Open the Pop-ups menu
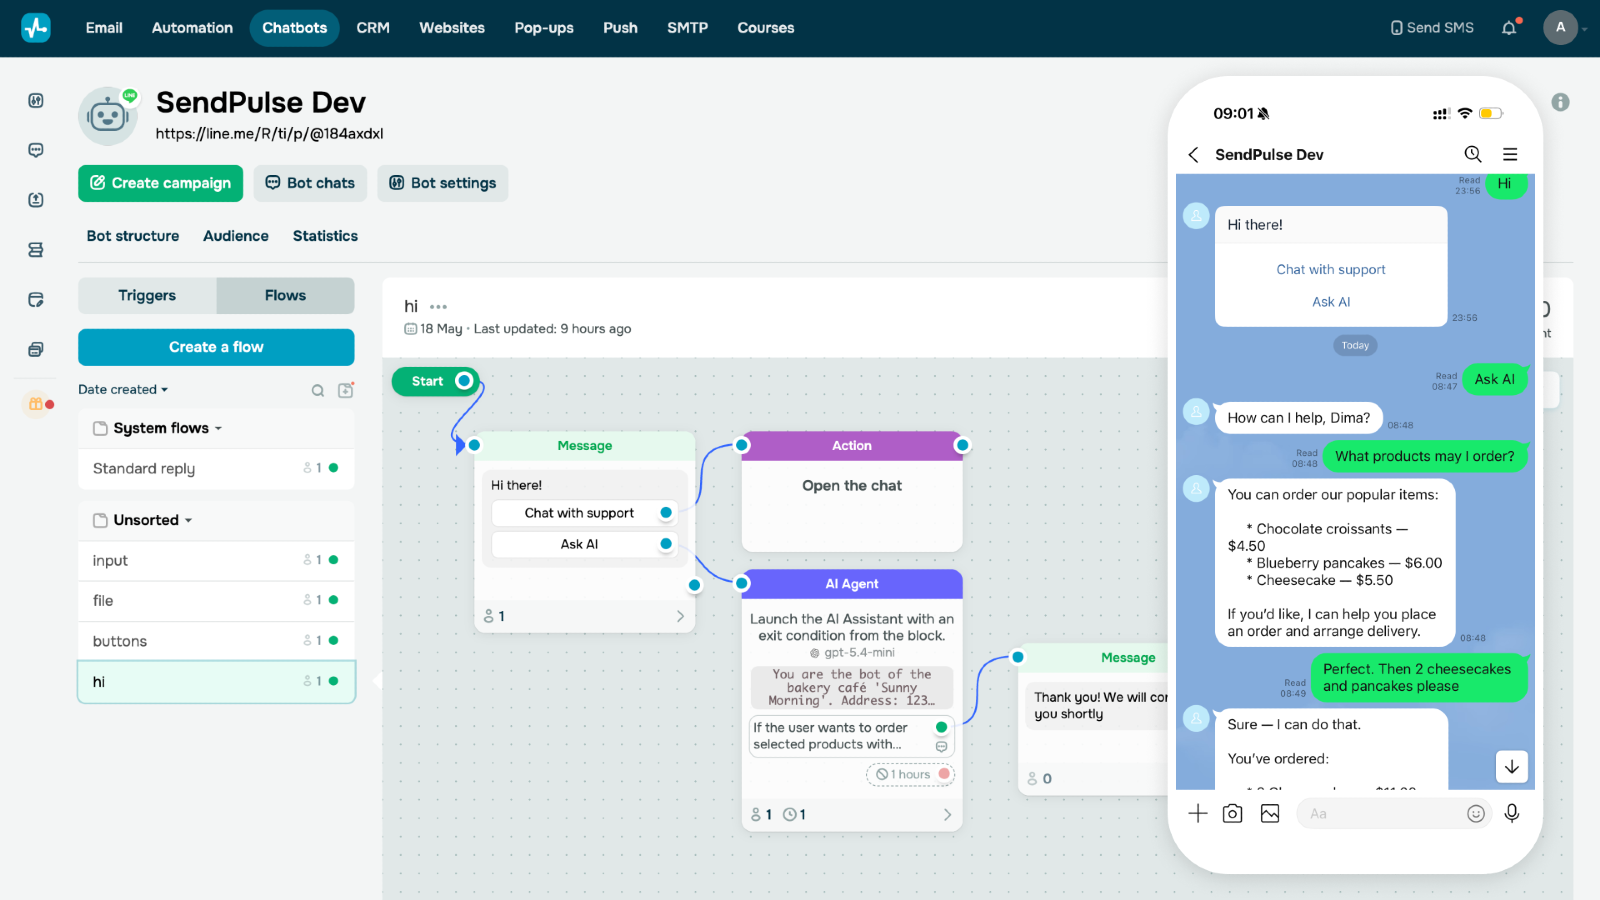The image size is (1600, 900). (544, 28)
